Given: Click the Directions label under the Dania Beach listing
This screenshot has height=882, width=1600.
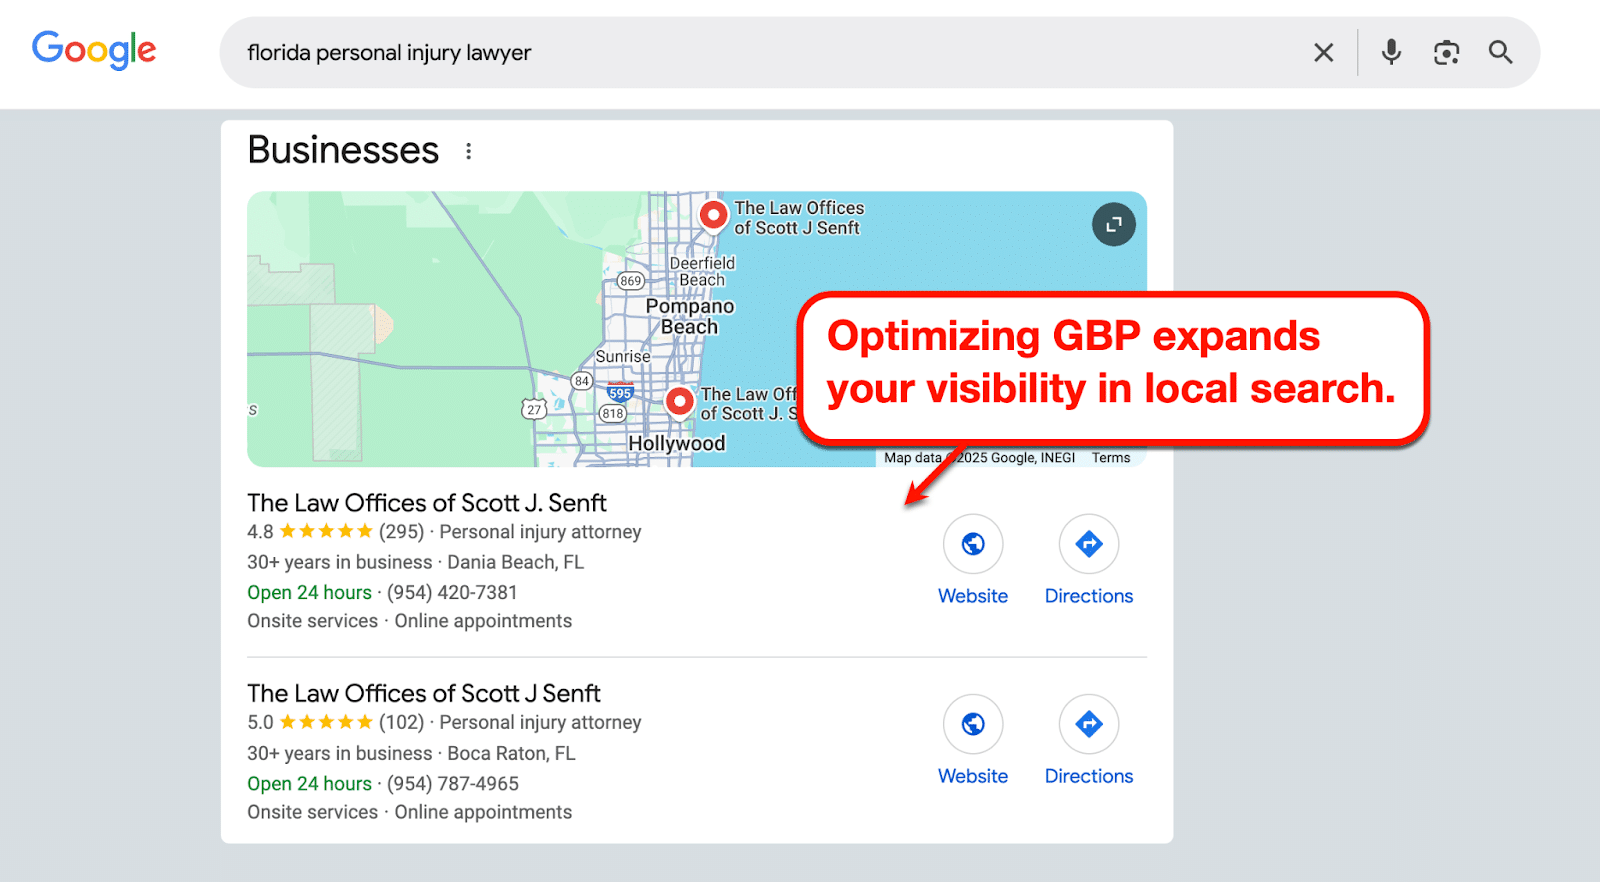Looking at the screenshot, I should (1089, 596).
